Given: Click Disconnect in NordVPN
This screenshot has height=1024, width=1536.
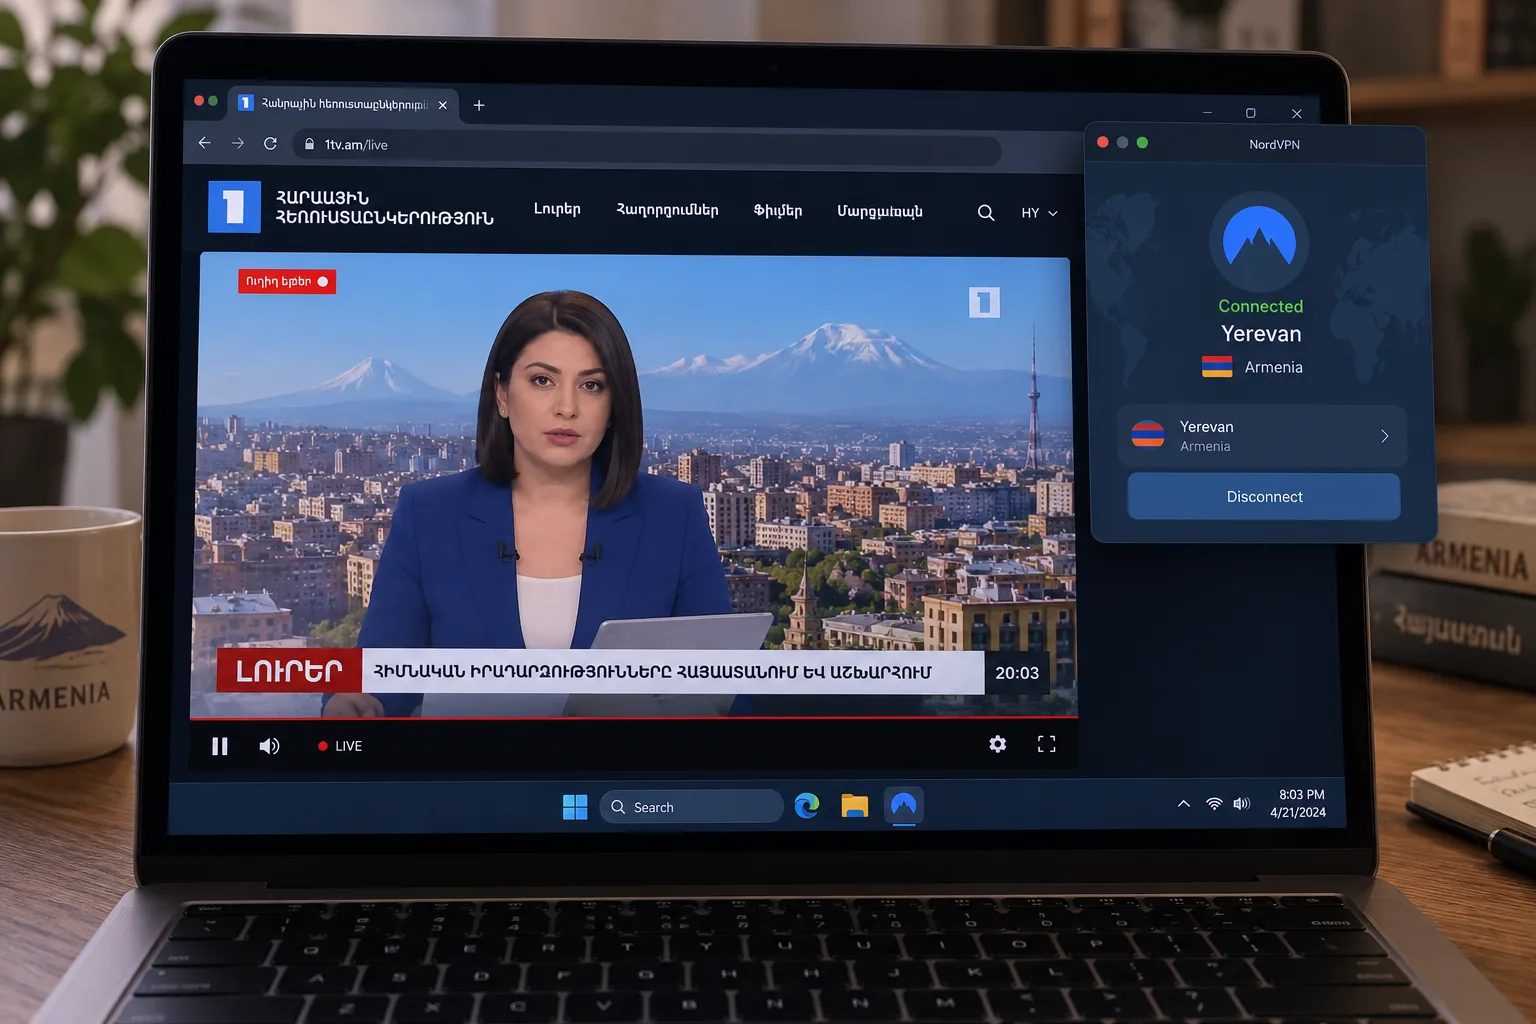Looking at the screenshot, I should pos(1264,497).
